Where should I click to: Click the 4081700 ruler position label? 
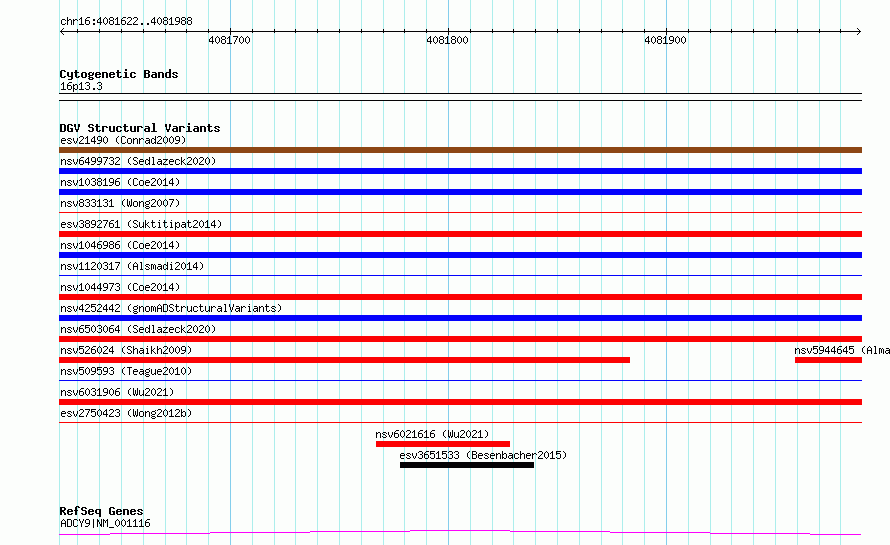point(229,40)
